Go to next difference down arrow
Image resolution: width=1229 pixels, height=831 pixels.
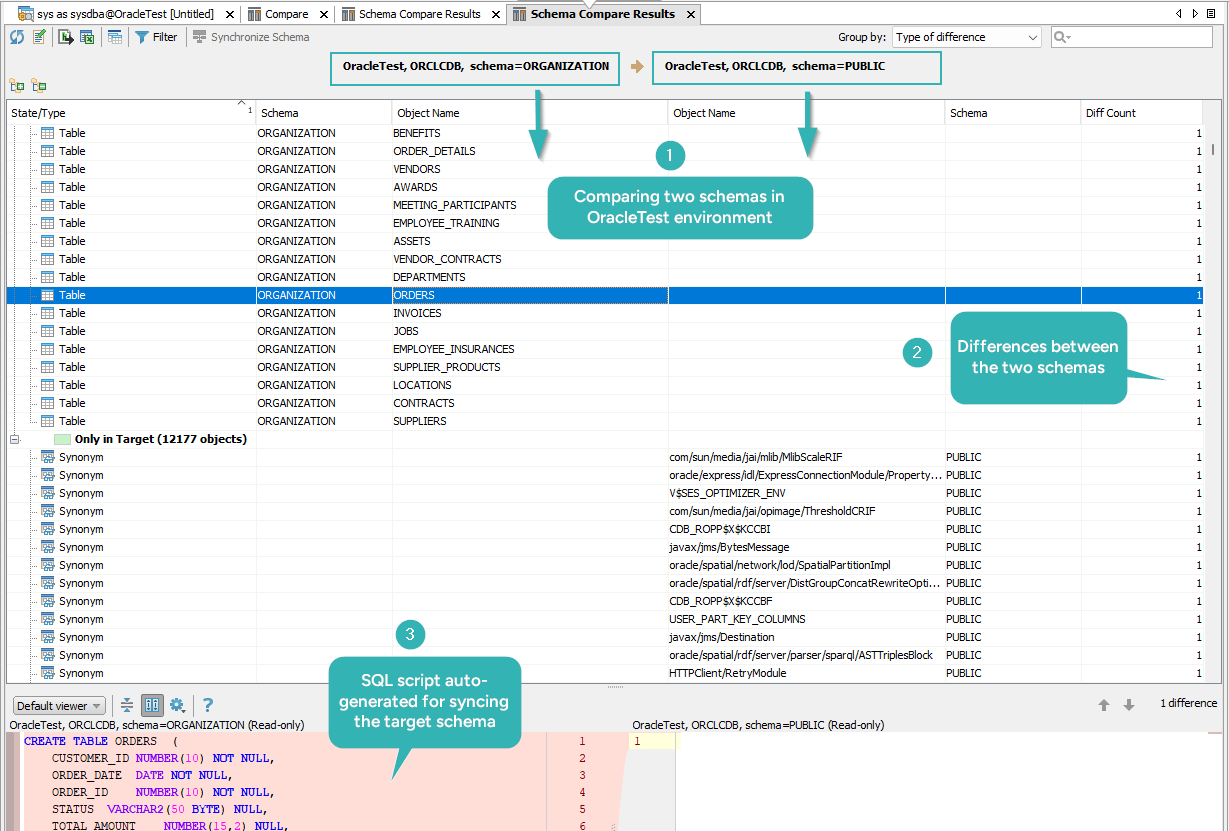(x=1129, y=705)
